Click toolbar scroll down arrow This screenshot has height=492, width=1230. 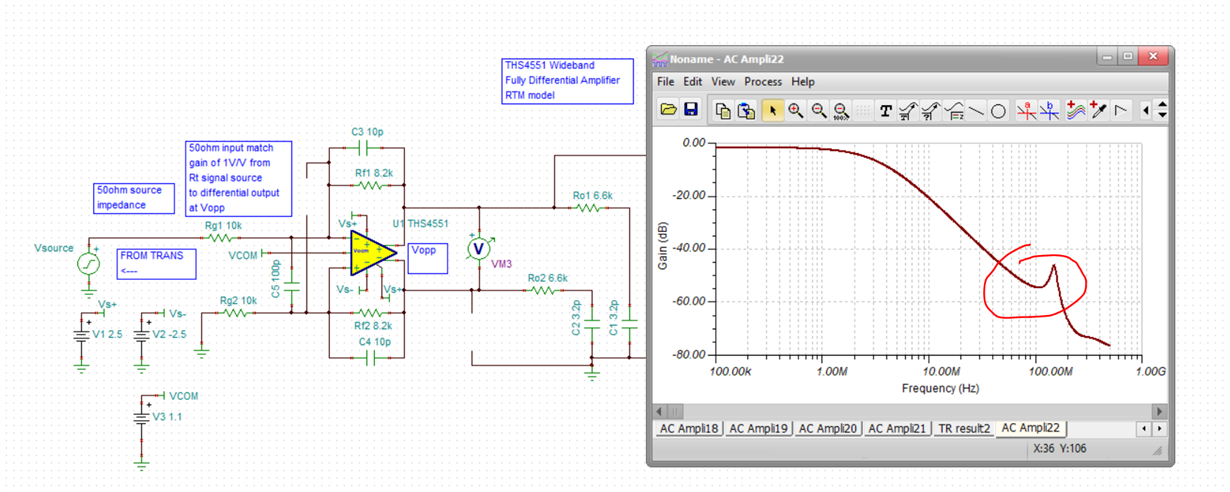1162,116
